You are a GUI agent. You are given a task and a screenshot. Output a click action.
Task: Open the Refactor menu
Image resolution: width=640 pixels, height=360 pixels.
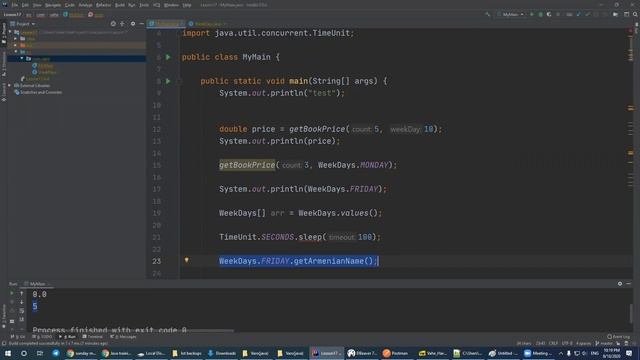[103, 5]
